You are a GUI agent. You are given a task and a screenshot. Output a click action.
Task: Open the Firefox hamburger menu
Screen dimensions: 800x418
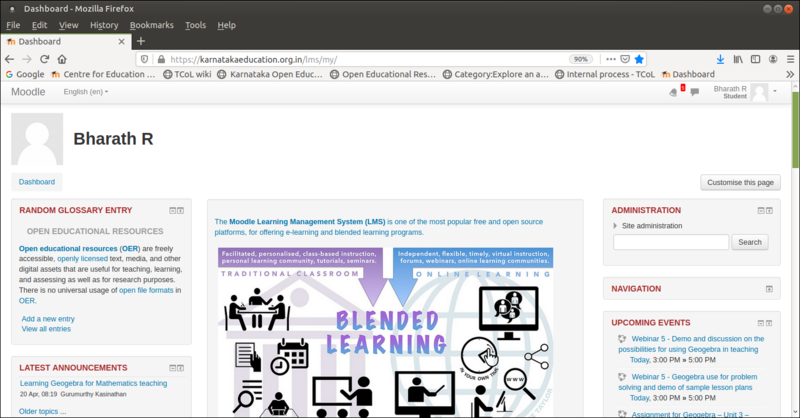790,59
